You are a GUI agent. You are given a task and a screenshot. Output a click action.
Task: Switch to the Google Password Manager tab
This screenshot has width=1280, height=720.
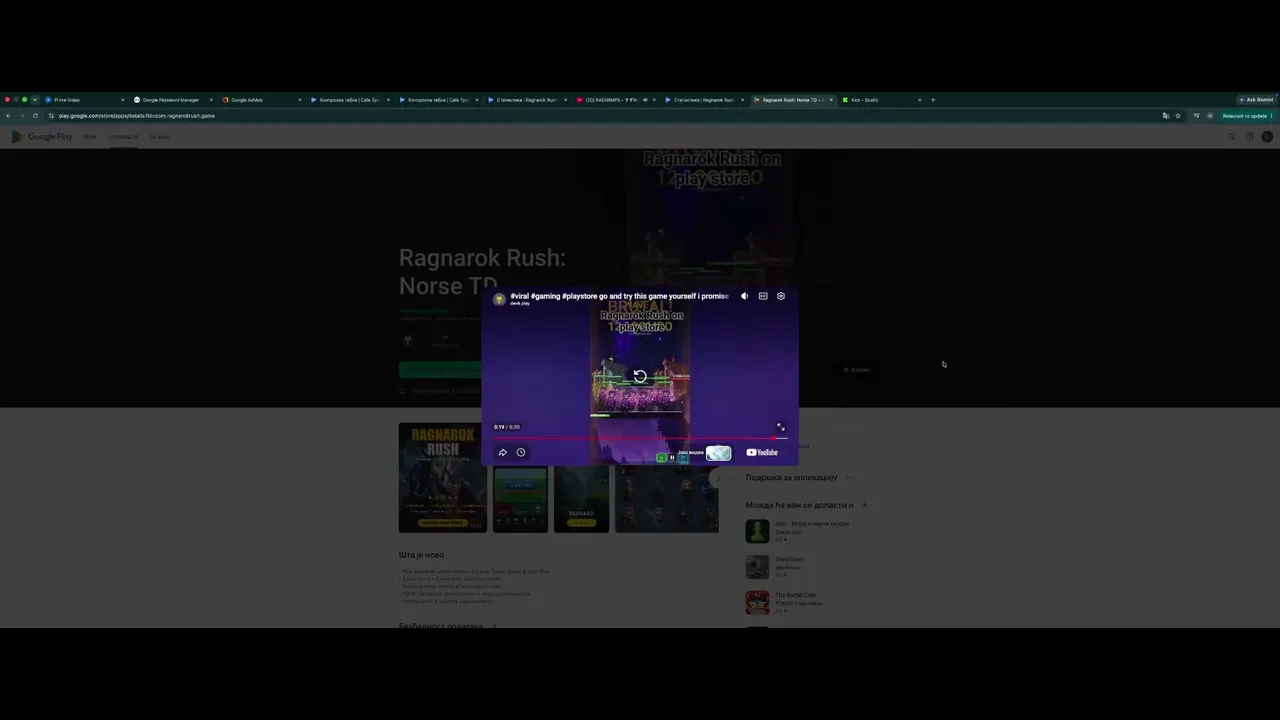point(171,100)
